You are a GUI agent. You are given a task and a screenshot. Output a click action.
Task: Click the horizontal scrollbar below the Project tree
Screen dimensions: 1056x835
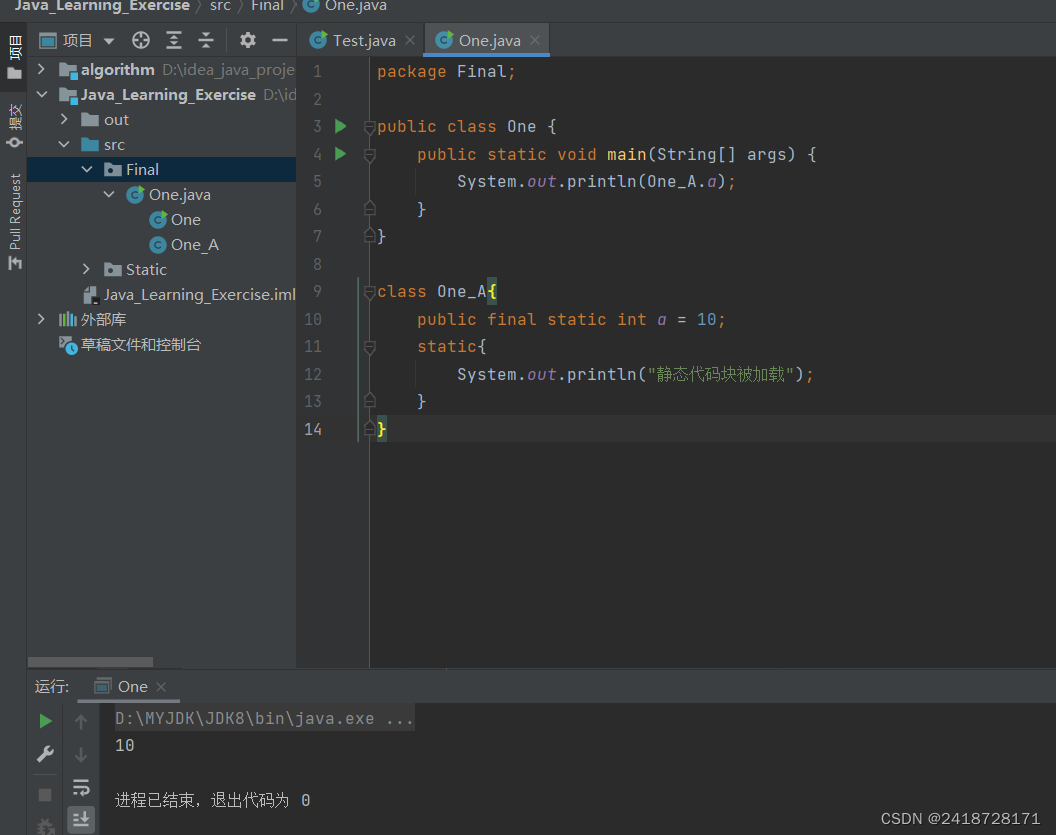(x=90, y=661)
